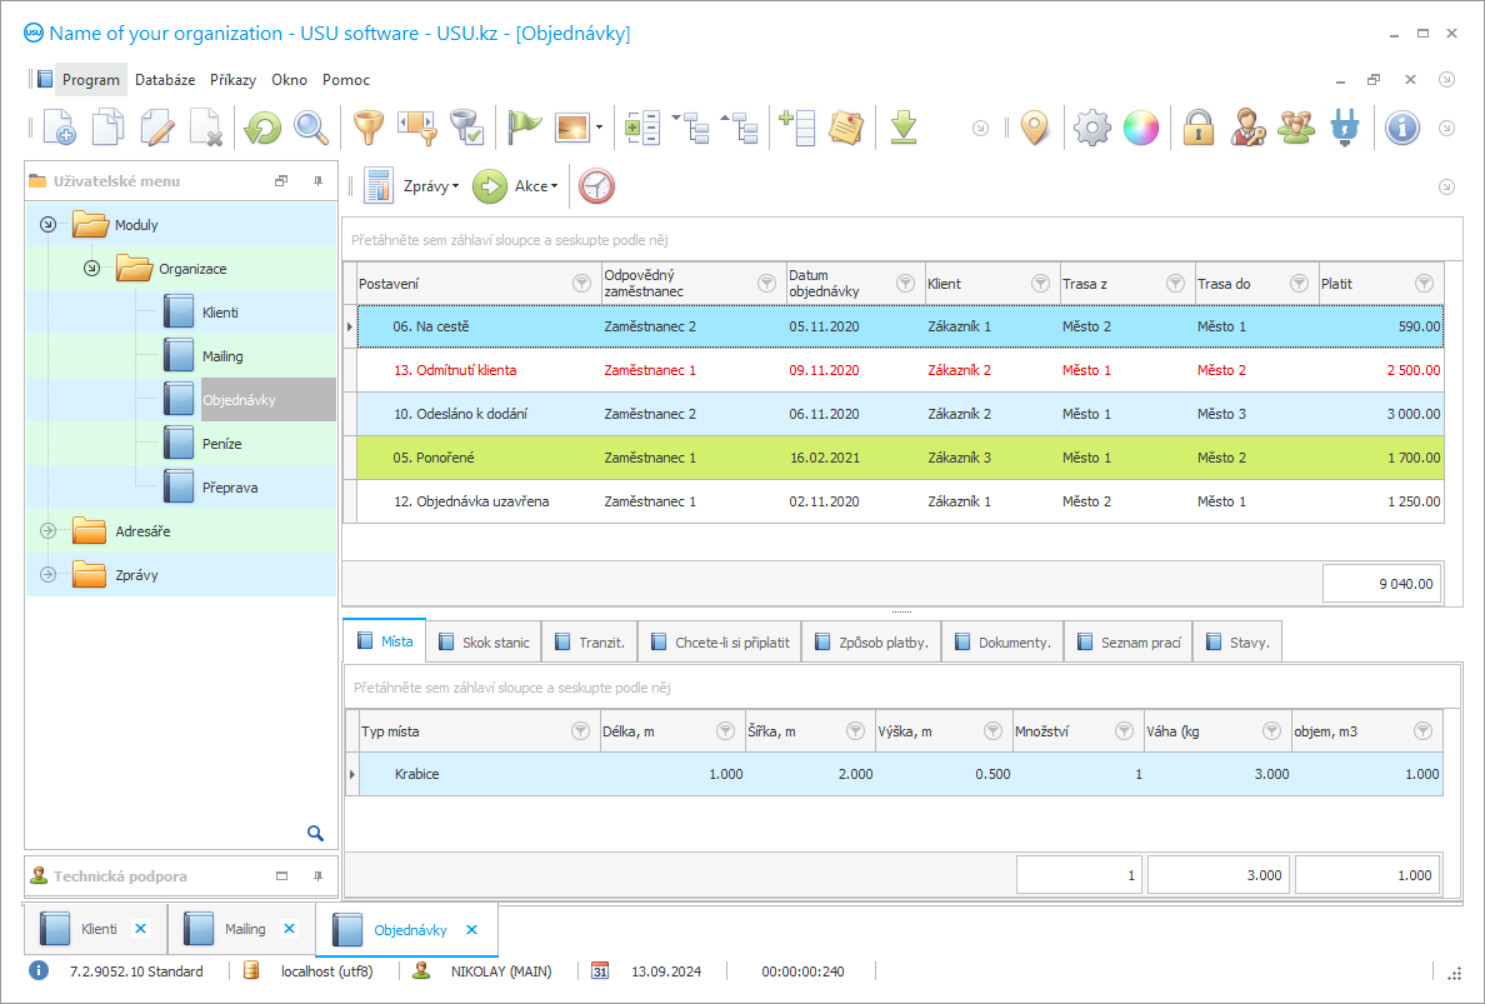Open the color wheel theme picker
Image resolution: width=1485 pixels, height=1004 pixels.
(1141, 128)
